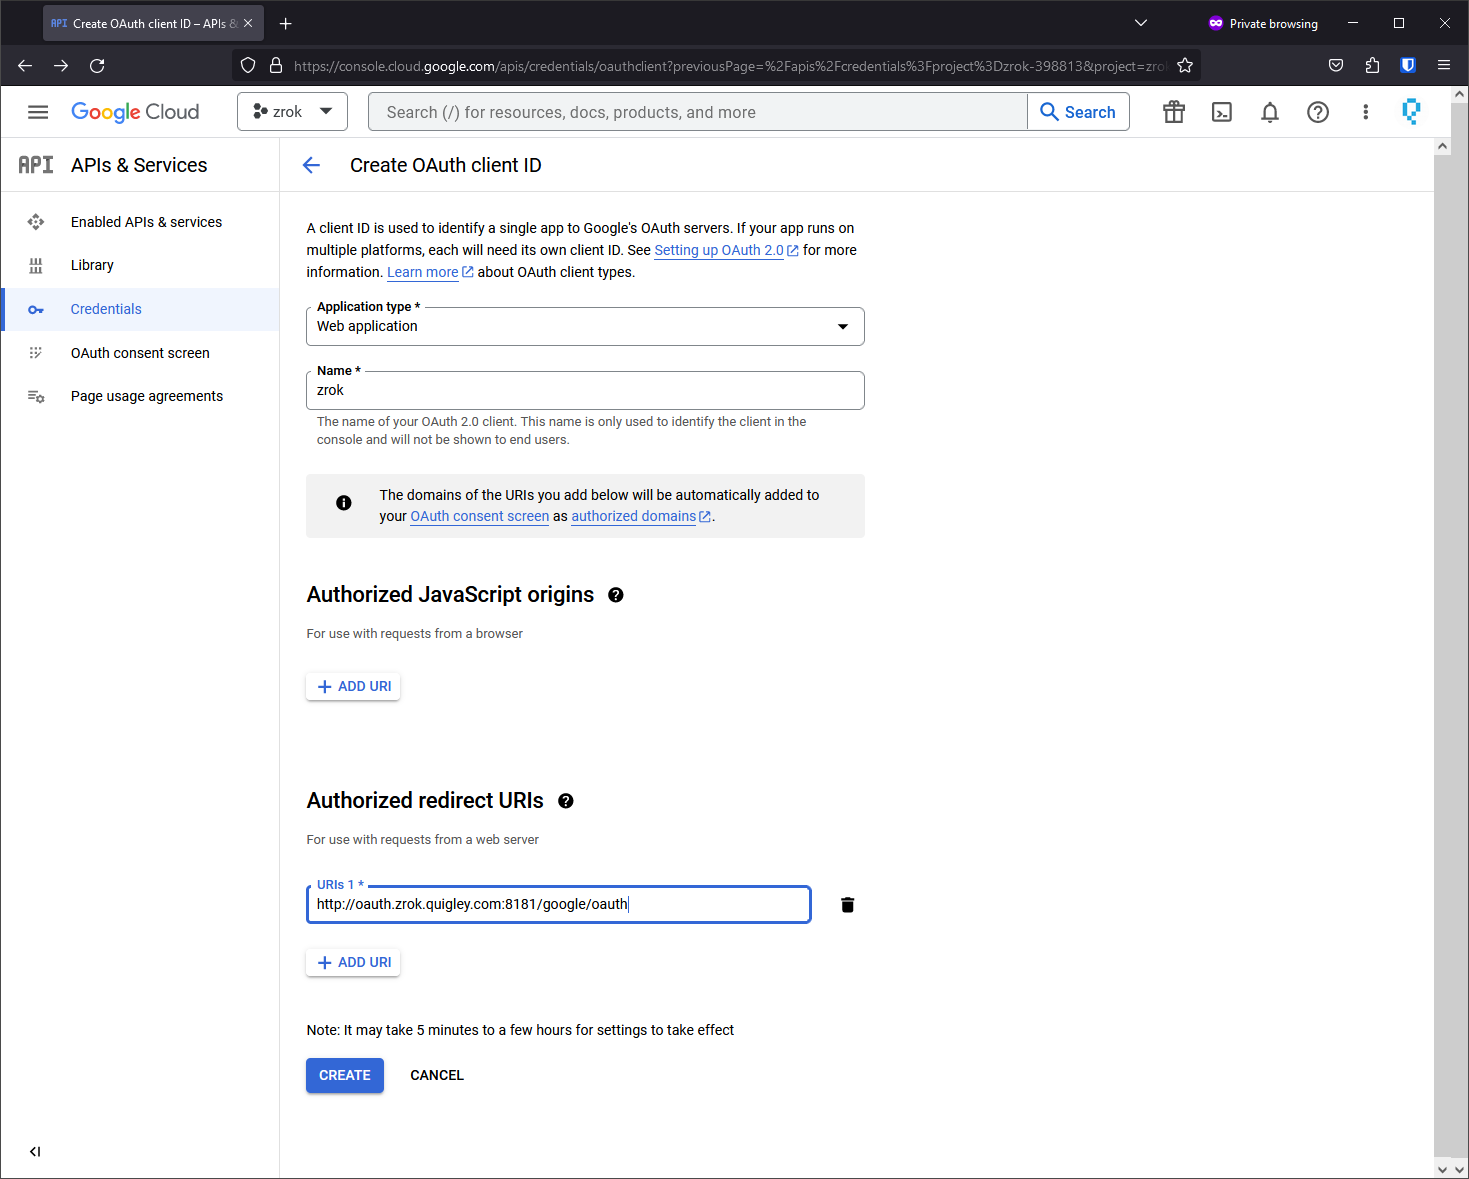Follow the Setting up OAuth 2.0 link
Image resolution: width=1469 pixels, height=1179 pixels.
pyautogui.click(x=718, y=250)
